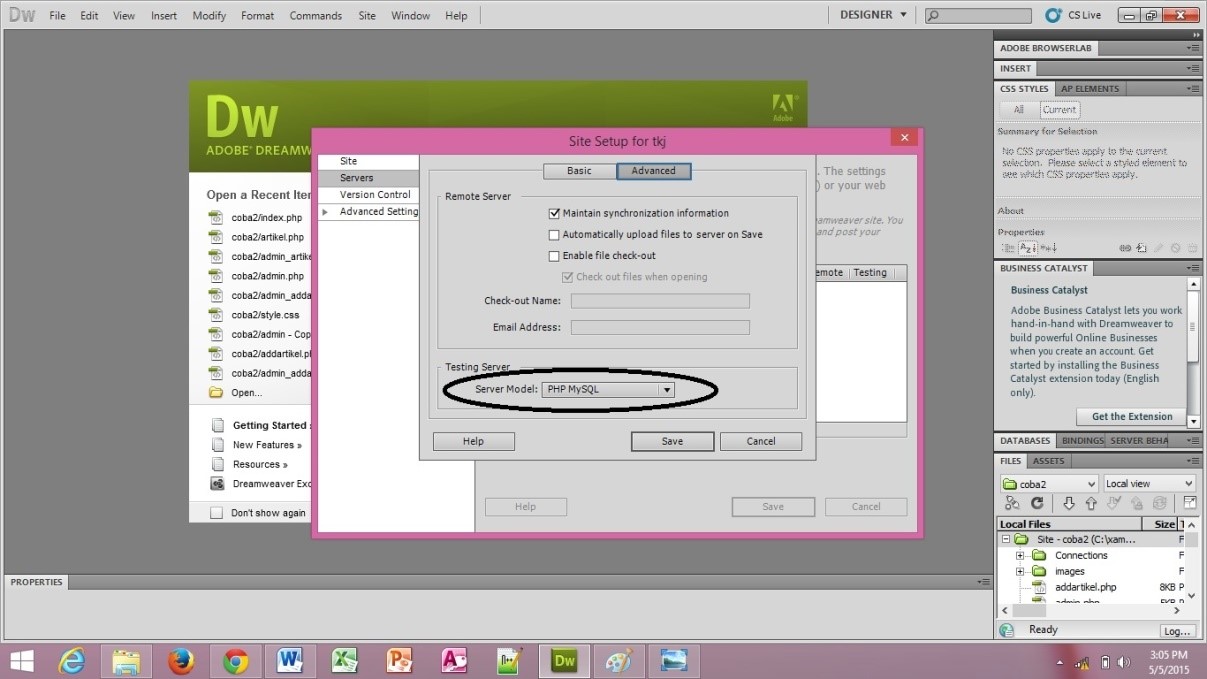
Task: Show category view in CSS Properties
Action: 1008,248
